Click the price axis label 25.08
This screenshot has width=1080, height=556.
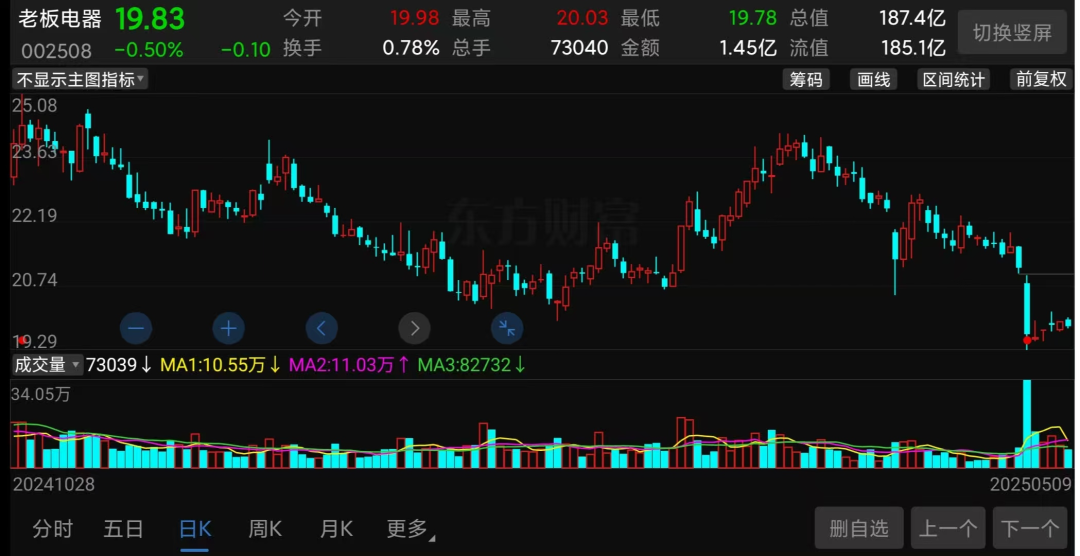click(x=34, y=106)
